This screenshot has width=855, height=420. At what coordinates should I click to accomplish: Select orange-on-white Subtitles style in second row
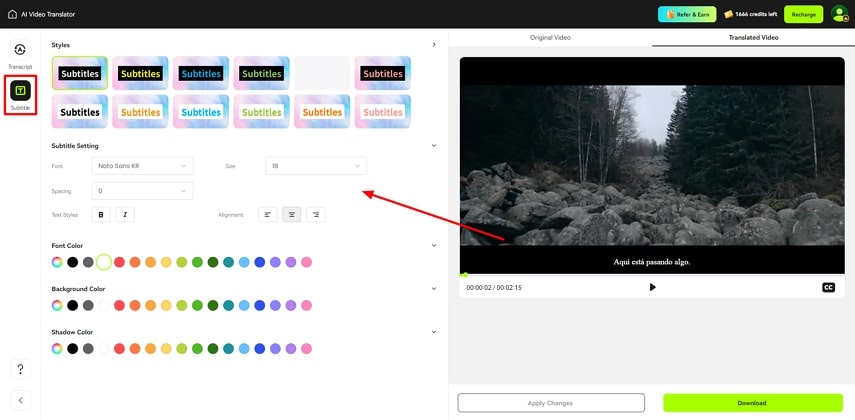click(x=140, y=112)
